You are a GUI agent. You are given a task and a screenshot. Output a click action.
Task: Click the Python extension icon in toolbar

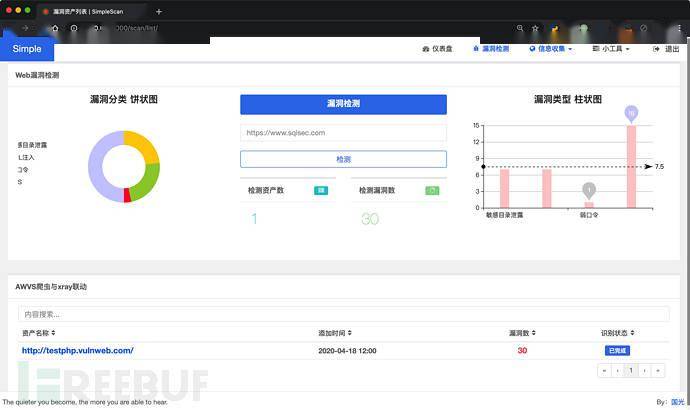coord(555,29)
